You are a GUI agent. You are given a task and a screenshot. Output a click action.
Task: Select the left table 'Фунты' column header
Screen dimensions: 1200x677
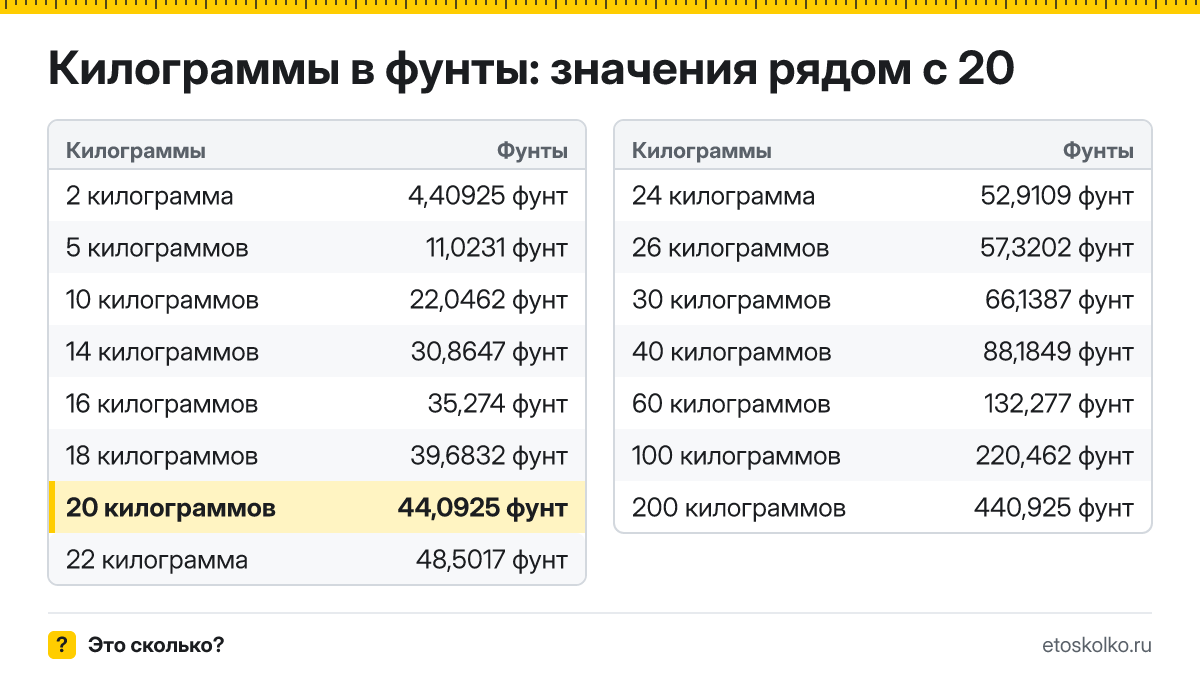coord(533,151)
